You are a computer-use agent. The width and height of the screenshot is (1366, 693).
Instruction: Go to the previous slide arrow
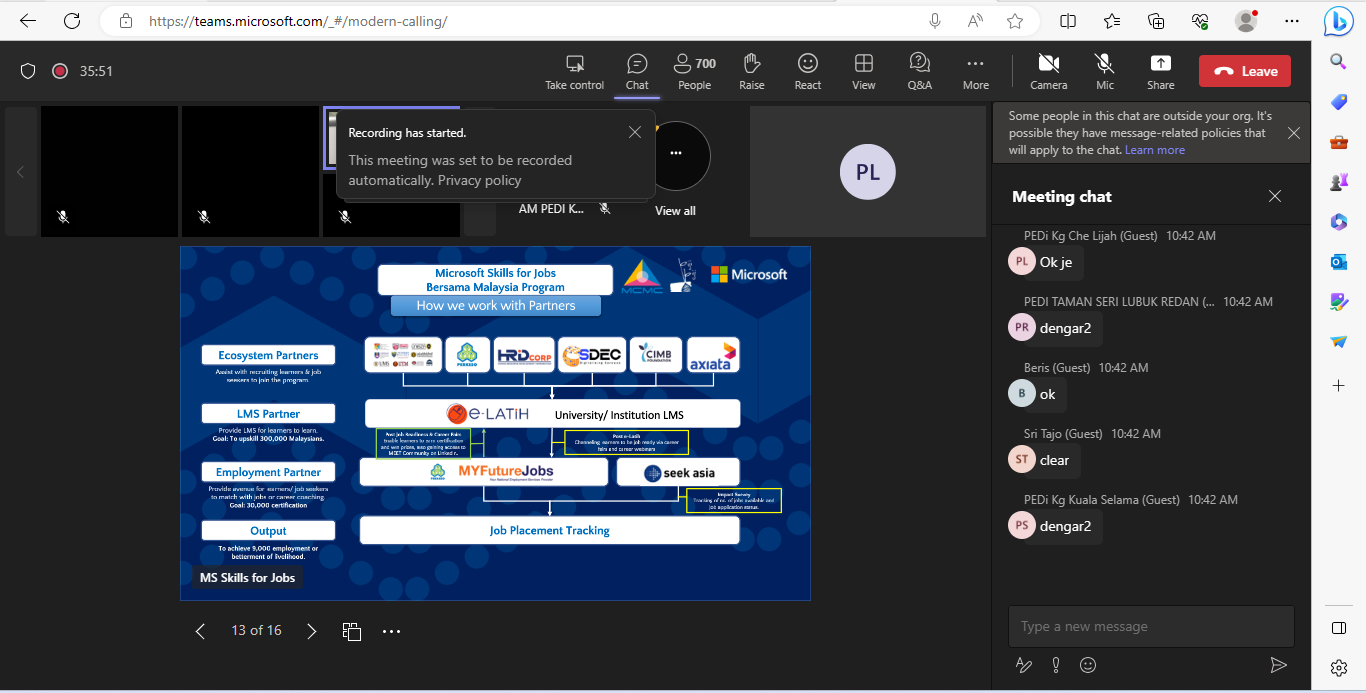coord(200,631)
